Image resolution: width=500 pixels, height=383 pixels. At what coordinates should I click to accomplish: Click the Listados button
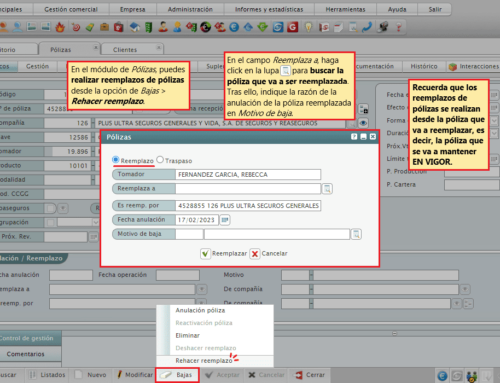coord(47,375)
